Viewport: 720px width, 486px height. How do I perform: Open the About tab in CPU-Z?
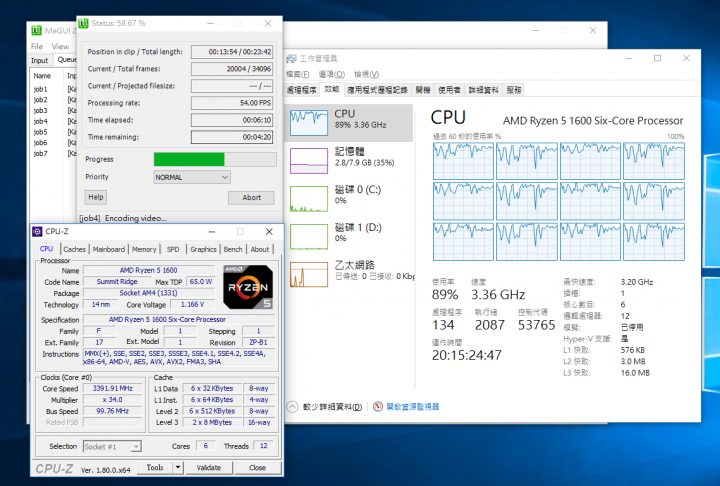(x=260, y=249)
